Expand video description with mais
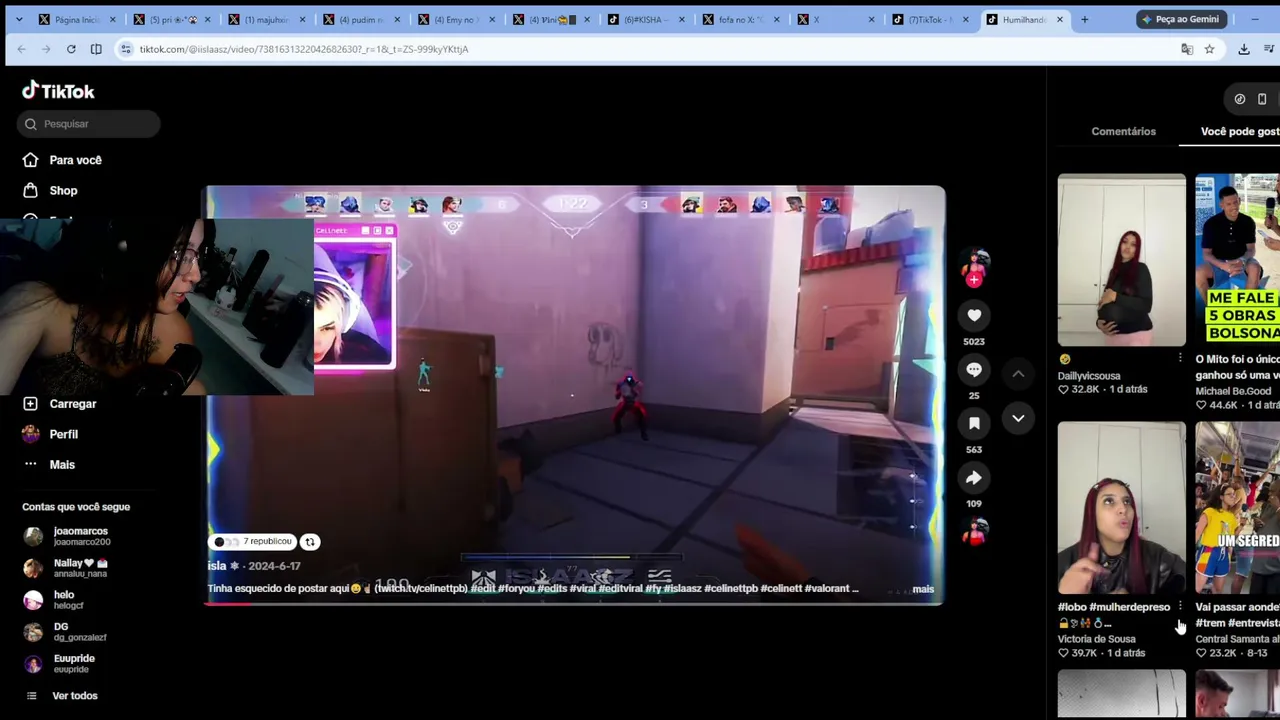 (x=923, y=589)
